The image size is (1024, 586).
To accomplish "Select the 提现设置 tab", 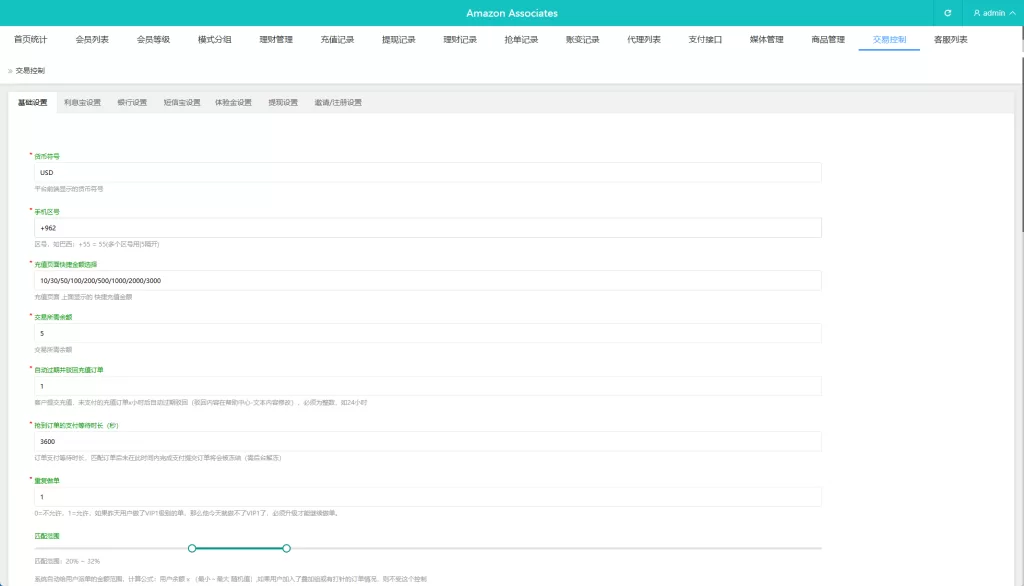I will [283, 102].
